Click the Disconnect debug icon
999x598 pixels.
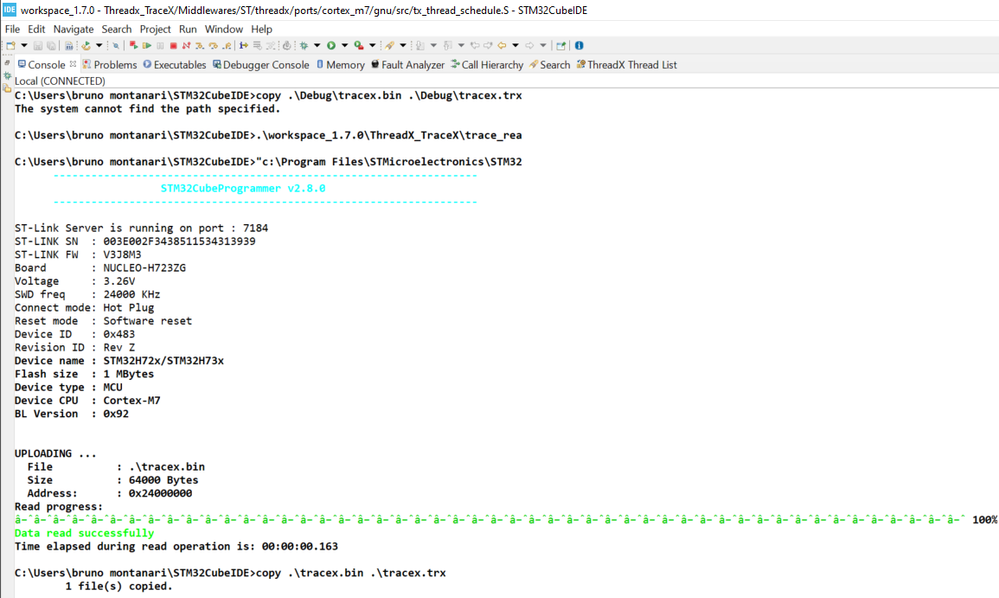point(186,46)
